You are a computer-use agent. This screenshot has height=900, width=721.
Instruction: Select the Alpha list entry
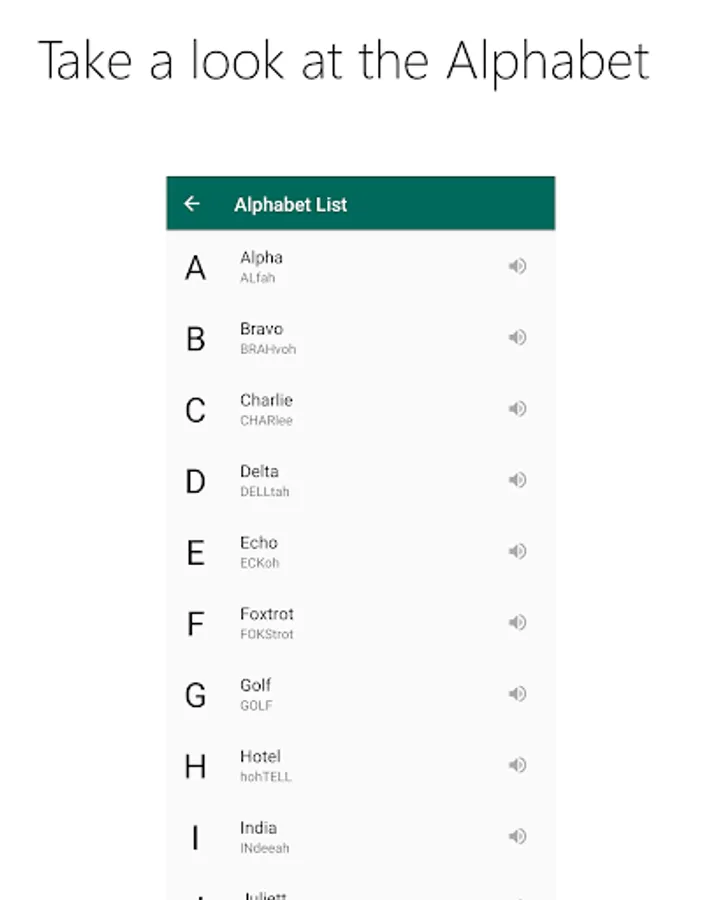click(x=360, y=267)
